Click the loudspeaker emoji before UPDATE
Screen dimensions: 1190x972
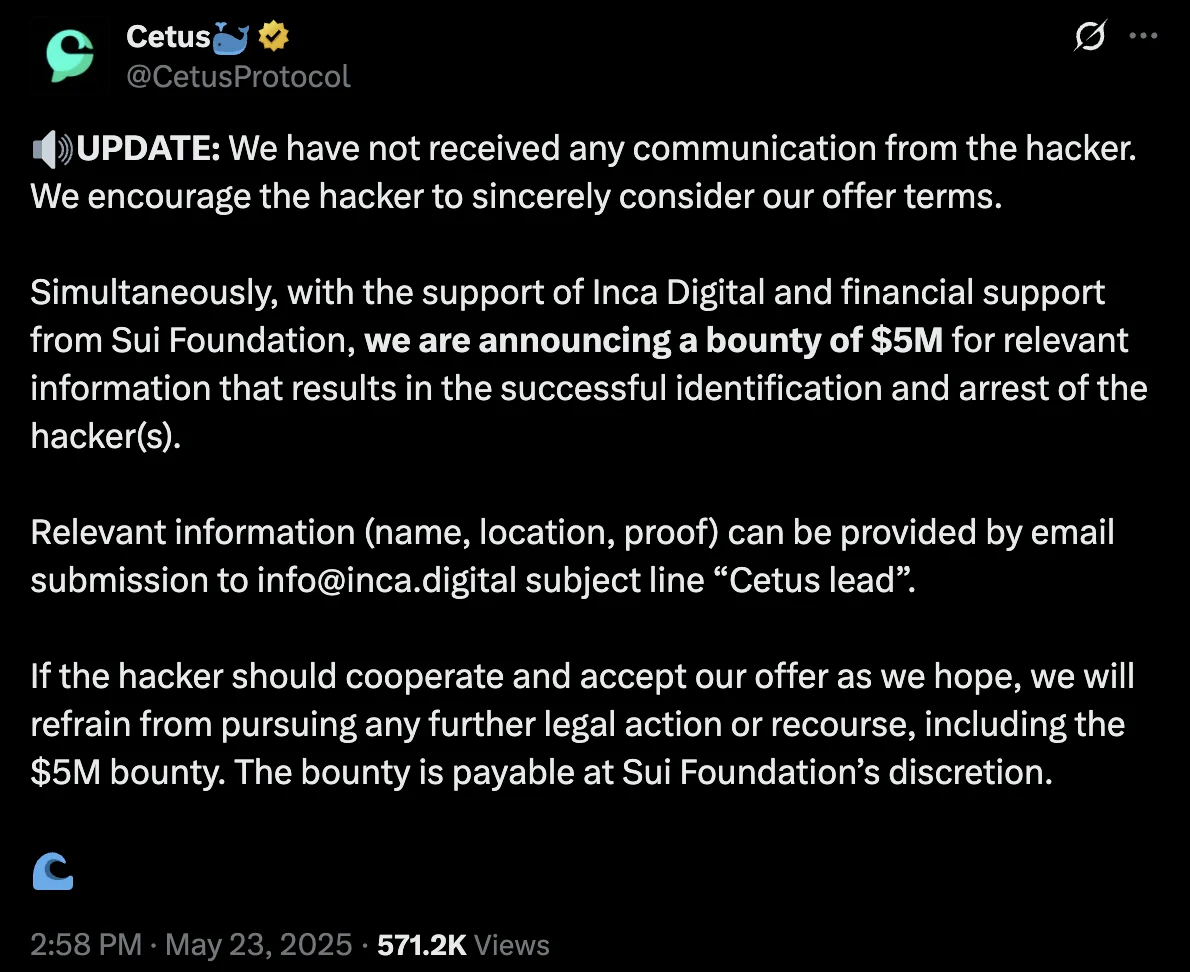(x=52, y=150)
